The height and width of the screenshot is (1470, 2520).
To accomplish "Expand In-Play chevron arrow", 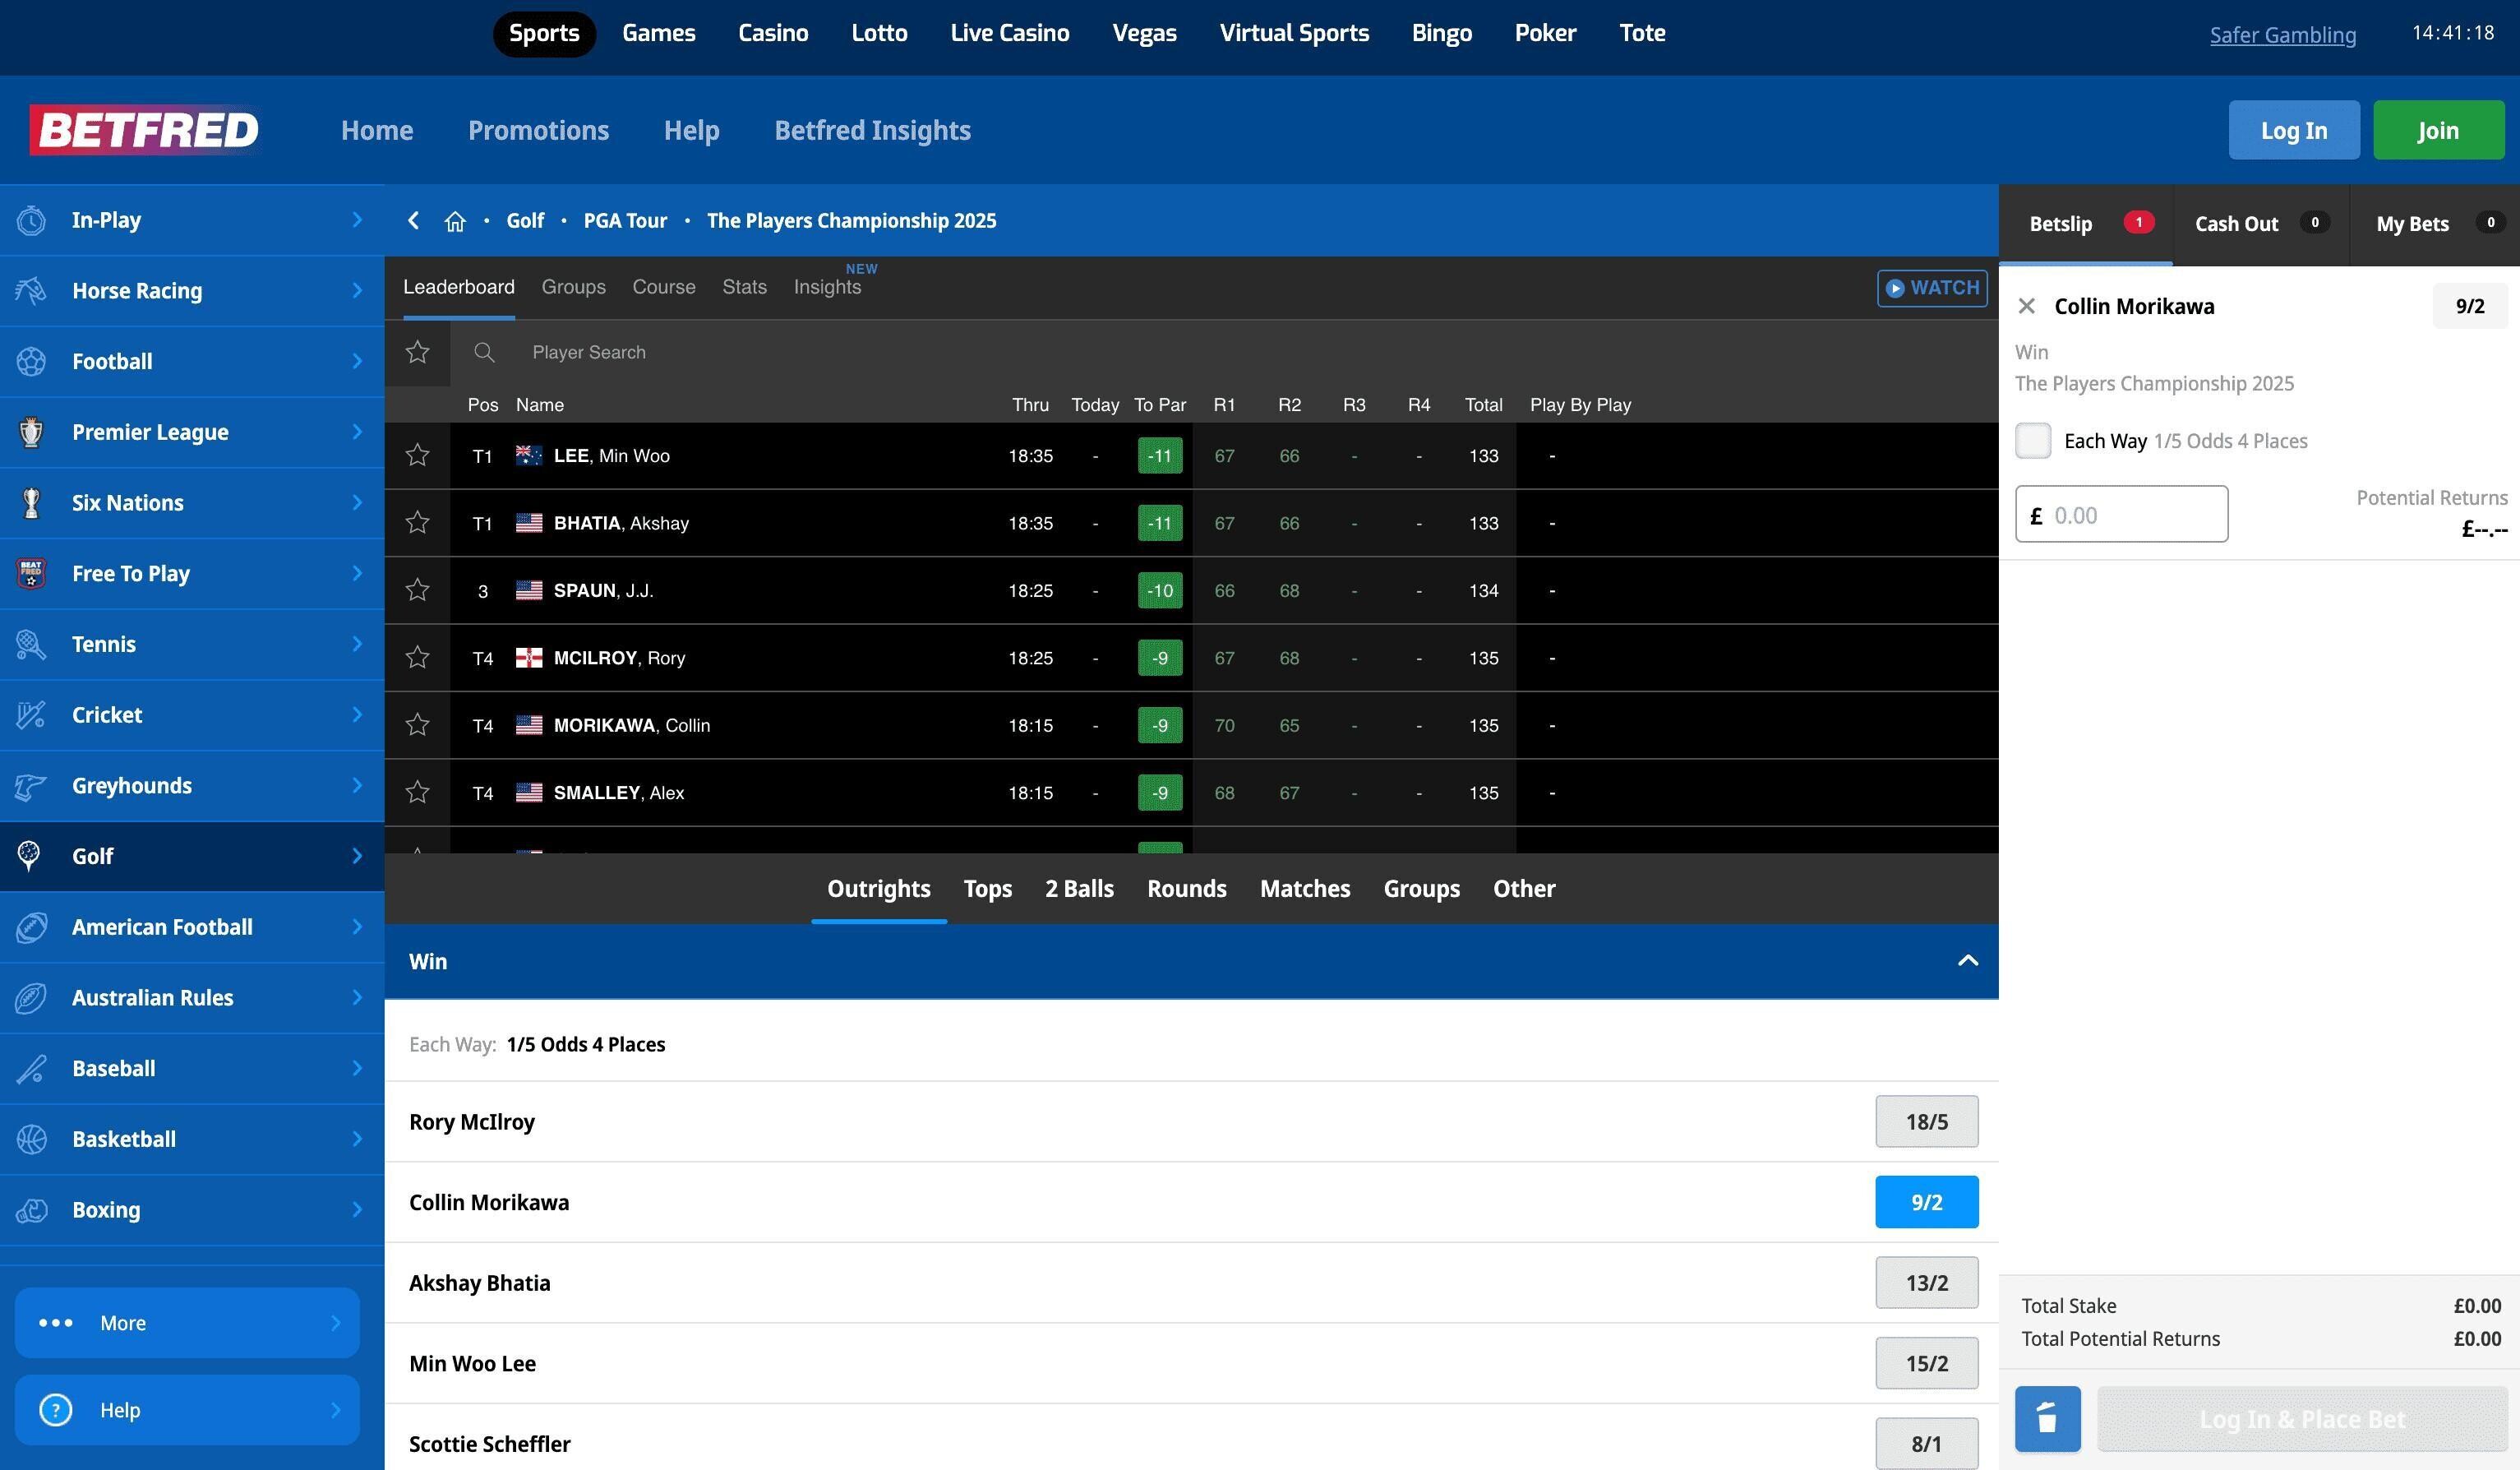I will (x=357, y=220).
